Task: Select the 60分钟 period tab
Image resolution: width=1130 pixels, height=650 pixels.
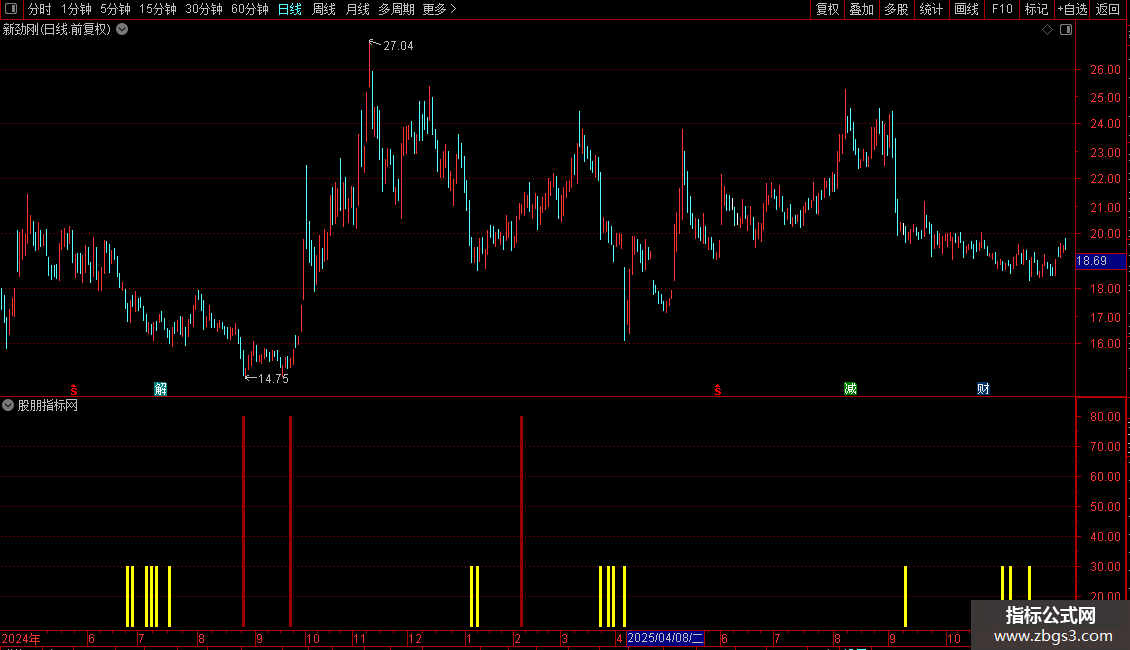Action: point(249,9)
